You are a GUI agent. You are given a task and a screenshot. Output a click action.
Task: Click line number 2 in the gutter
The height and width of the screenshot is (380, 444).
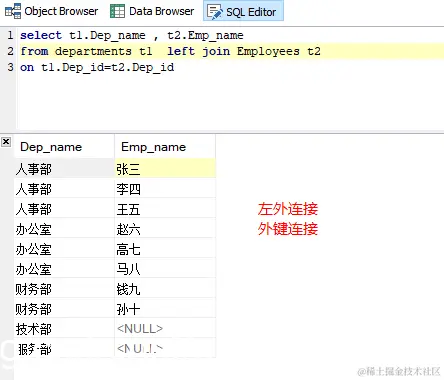click(x=10, y=51)
